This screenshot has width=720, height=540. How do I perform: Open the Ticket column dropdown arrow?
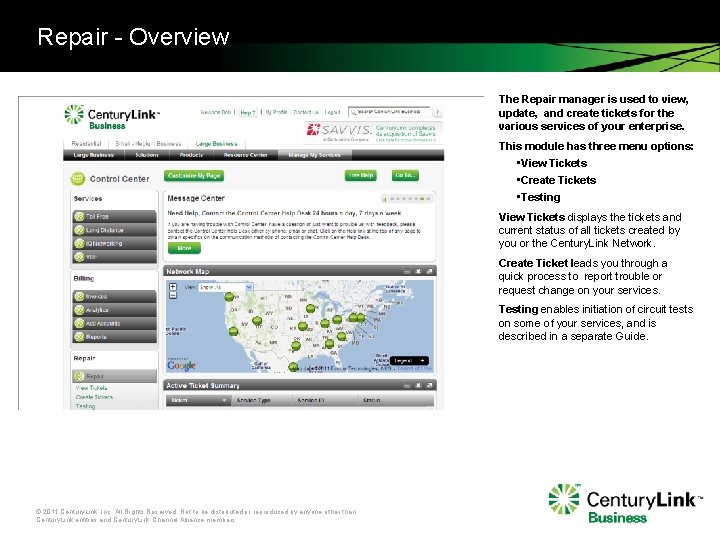[224, 401]
